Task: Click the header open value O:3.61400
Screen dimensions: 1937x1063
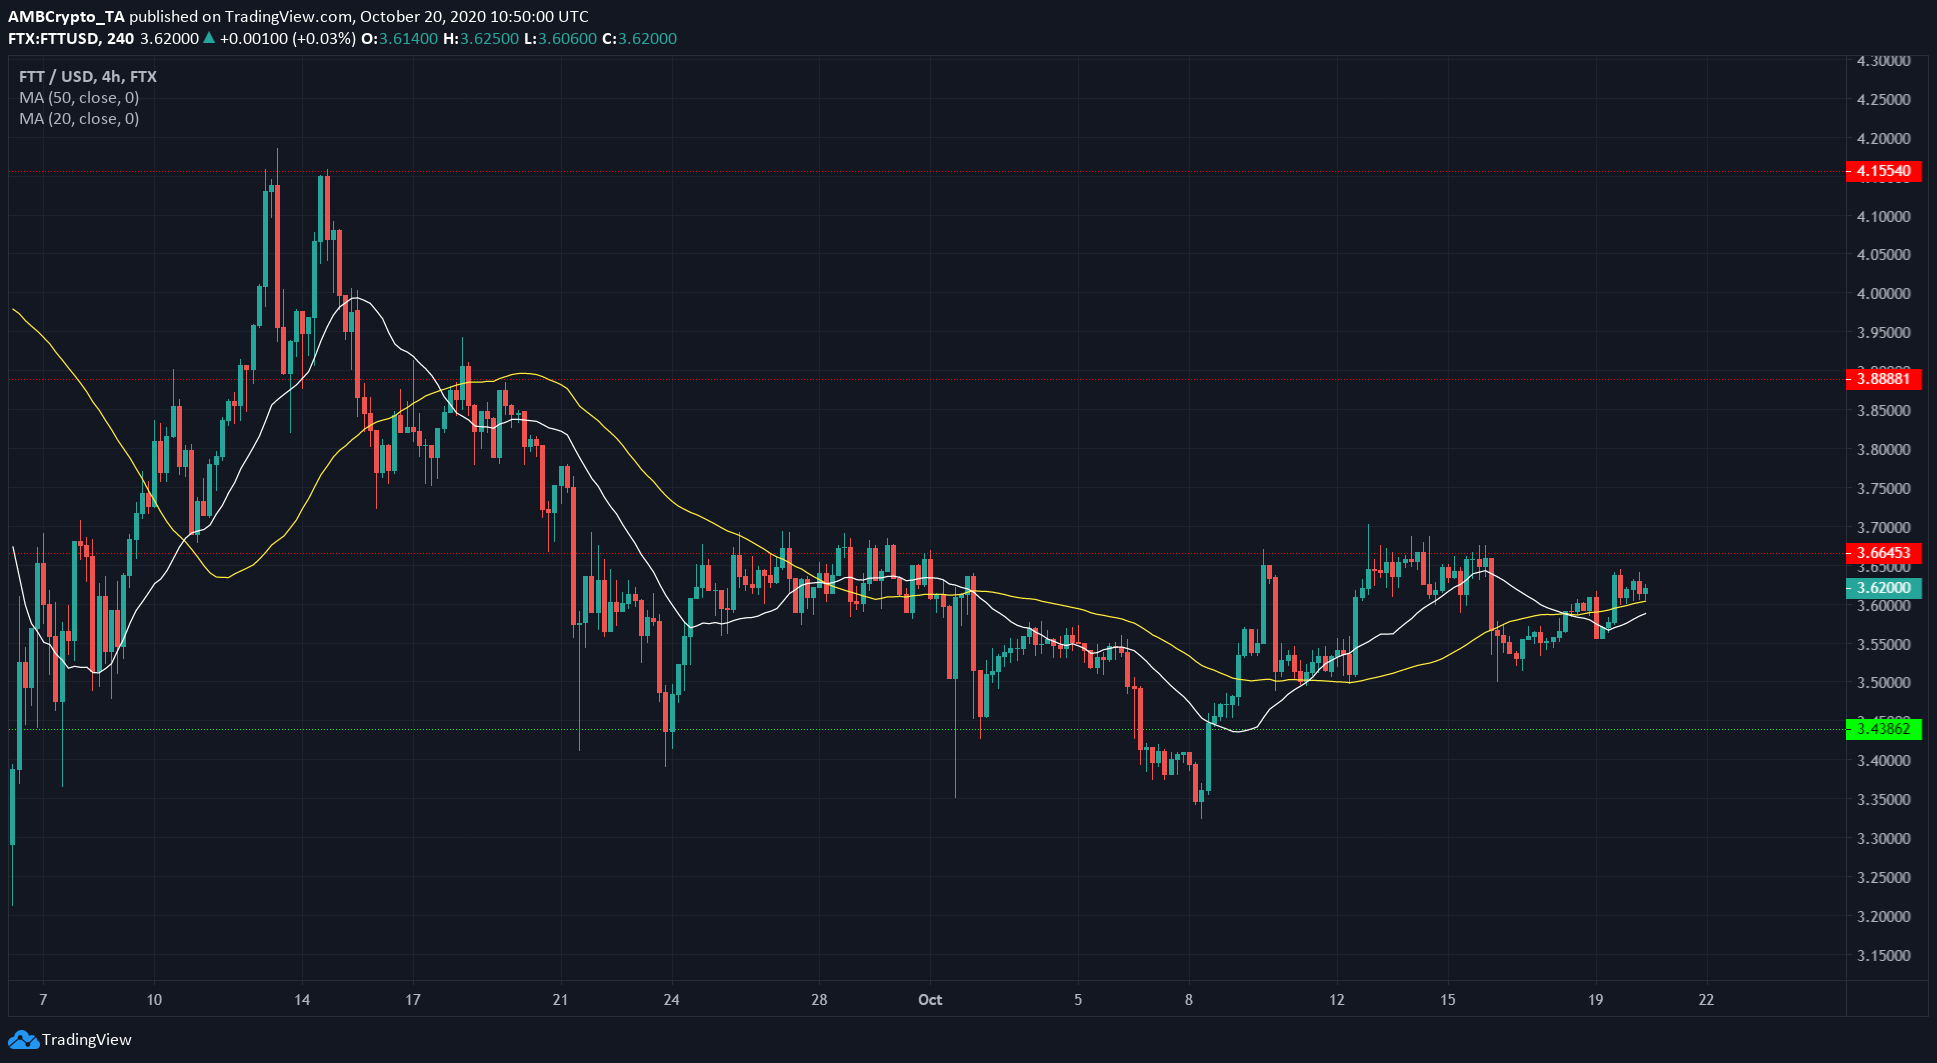Action: tap(400, 39)
